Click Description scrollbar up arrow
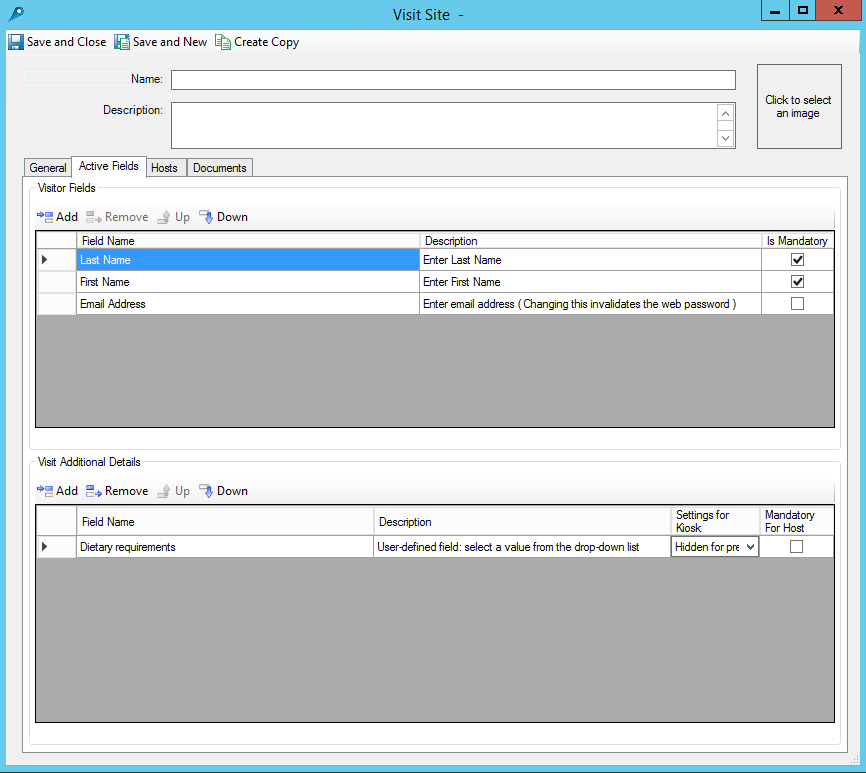 pos(726,114)
